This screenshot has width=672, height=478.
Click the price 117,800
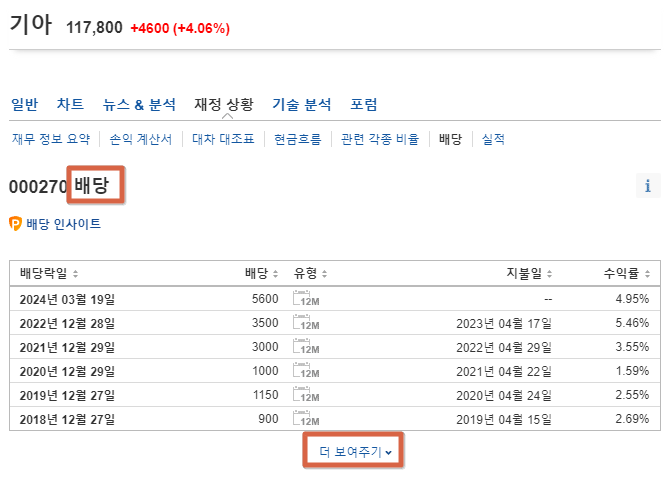tap(94, 28)
